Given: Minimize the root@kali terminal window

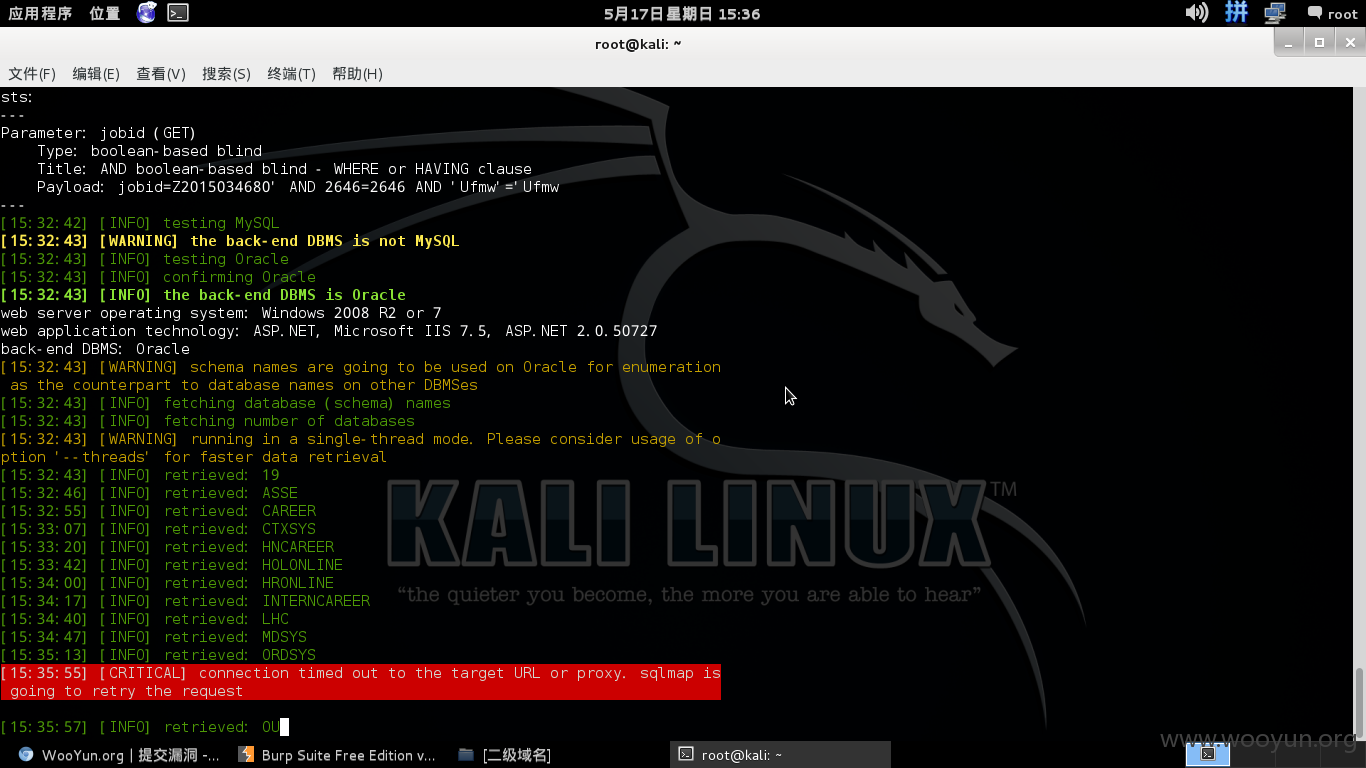Looking at the screenshot, I should [x=1289, y=42].
